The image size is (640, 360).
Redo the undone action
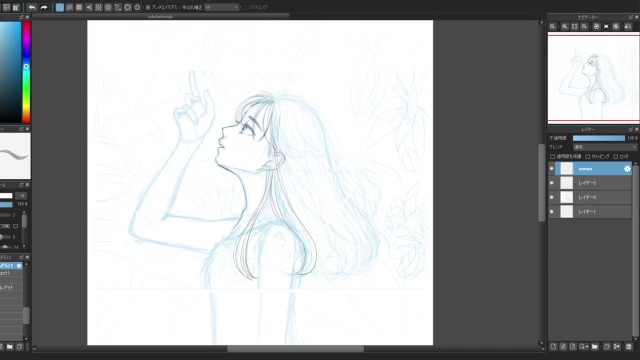44,7
